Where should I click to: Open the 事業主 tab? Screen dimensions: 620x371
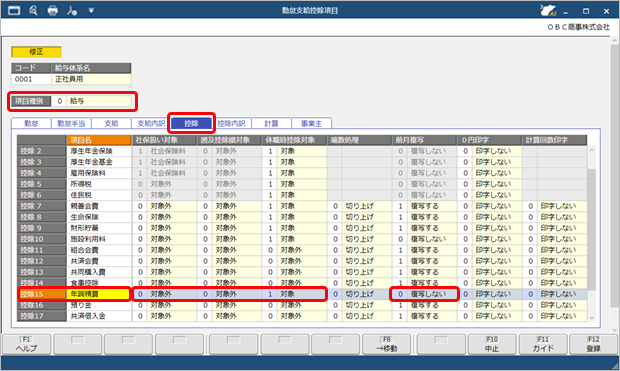click(311, 123)
